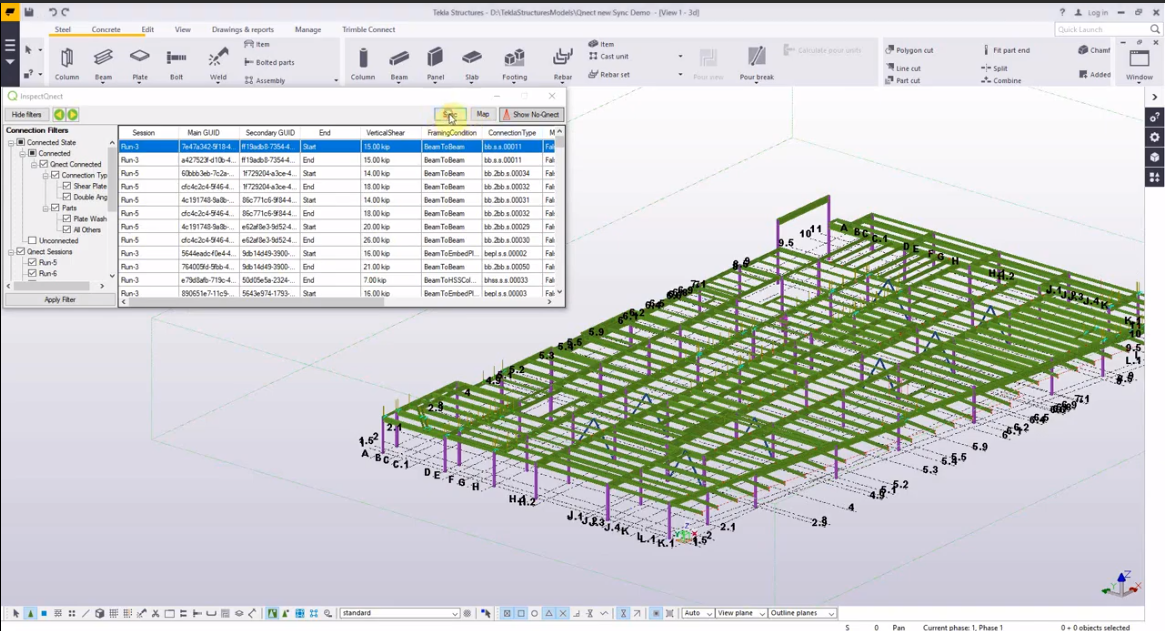Click the Apply Filter button

point(59,300)
